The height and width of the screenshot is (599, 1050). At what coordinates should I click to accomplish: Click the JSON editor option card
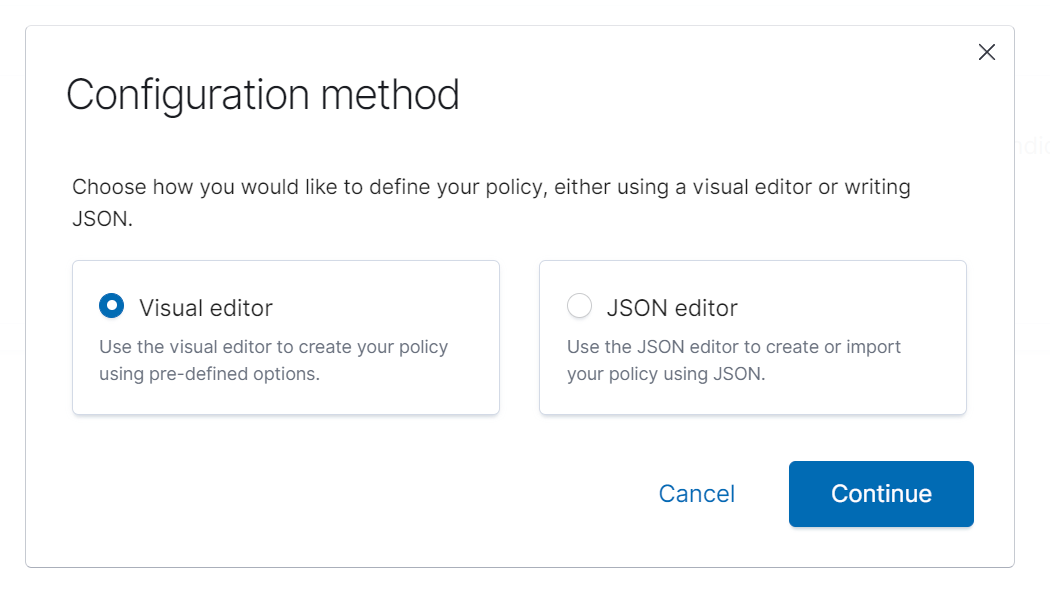[x=752, y=337]
